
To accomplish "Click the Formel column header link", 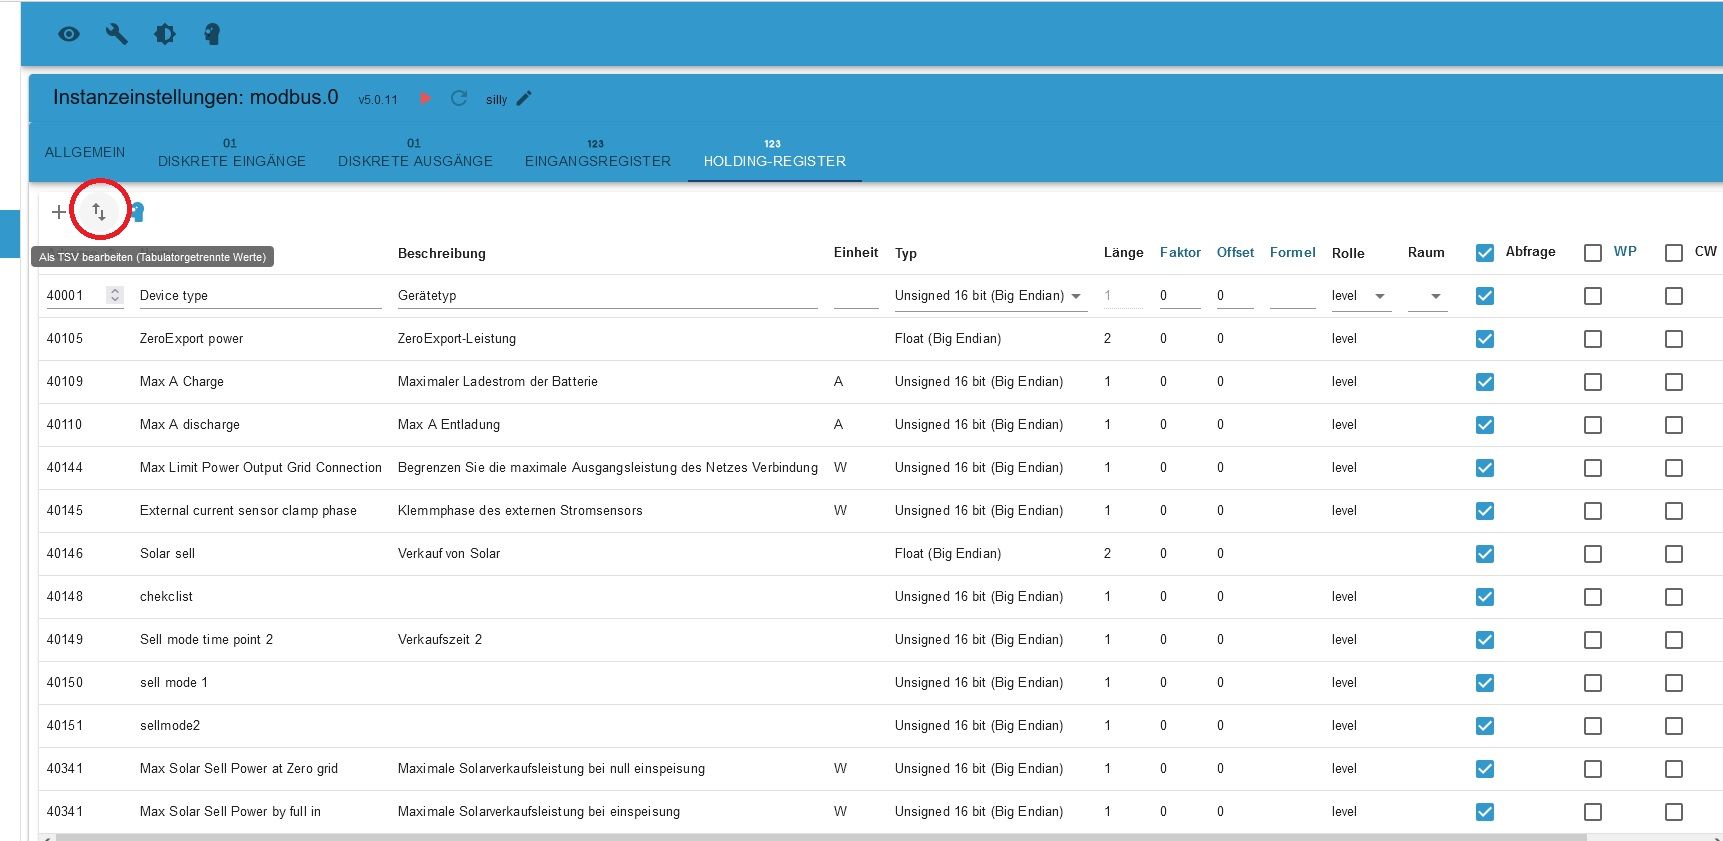I will tap(1292, 253).
